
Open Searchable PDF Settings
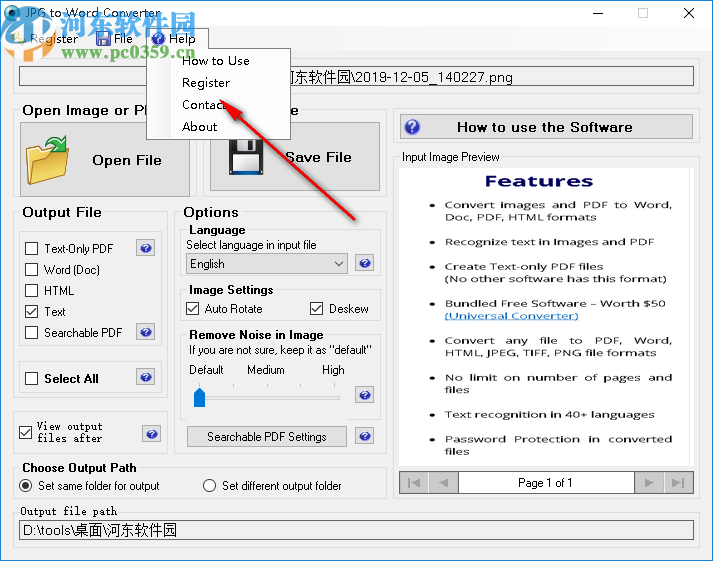coord(267,437)
